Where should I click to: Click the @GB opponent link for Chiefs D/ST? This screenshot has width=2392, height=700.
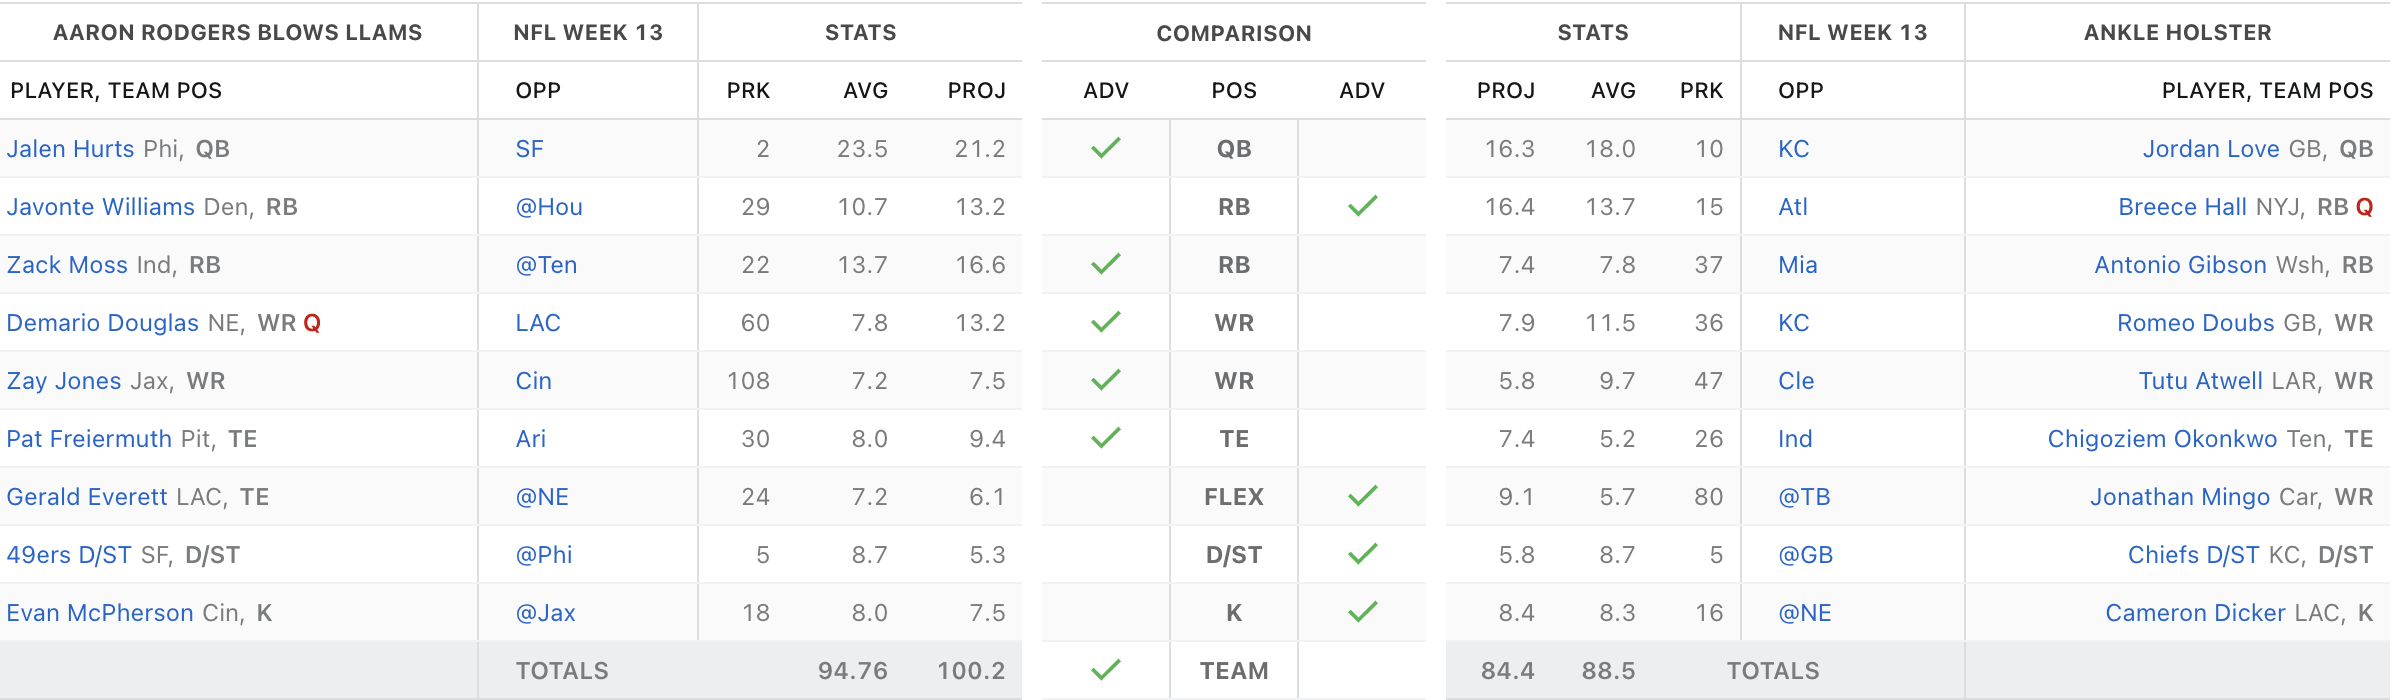(1805, 555)
